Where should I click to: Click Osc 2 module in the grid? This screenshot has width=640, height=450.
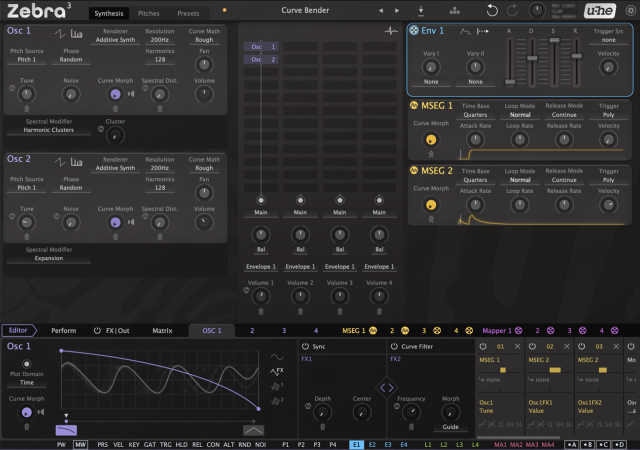coord(261,60)
